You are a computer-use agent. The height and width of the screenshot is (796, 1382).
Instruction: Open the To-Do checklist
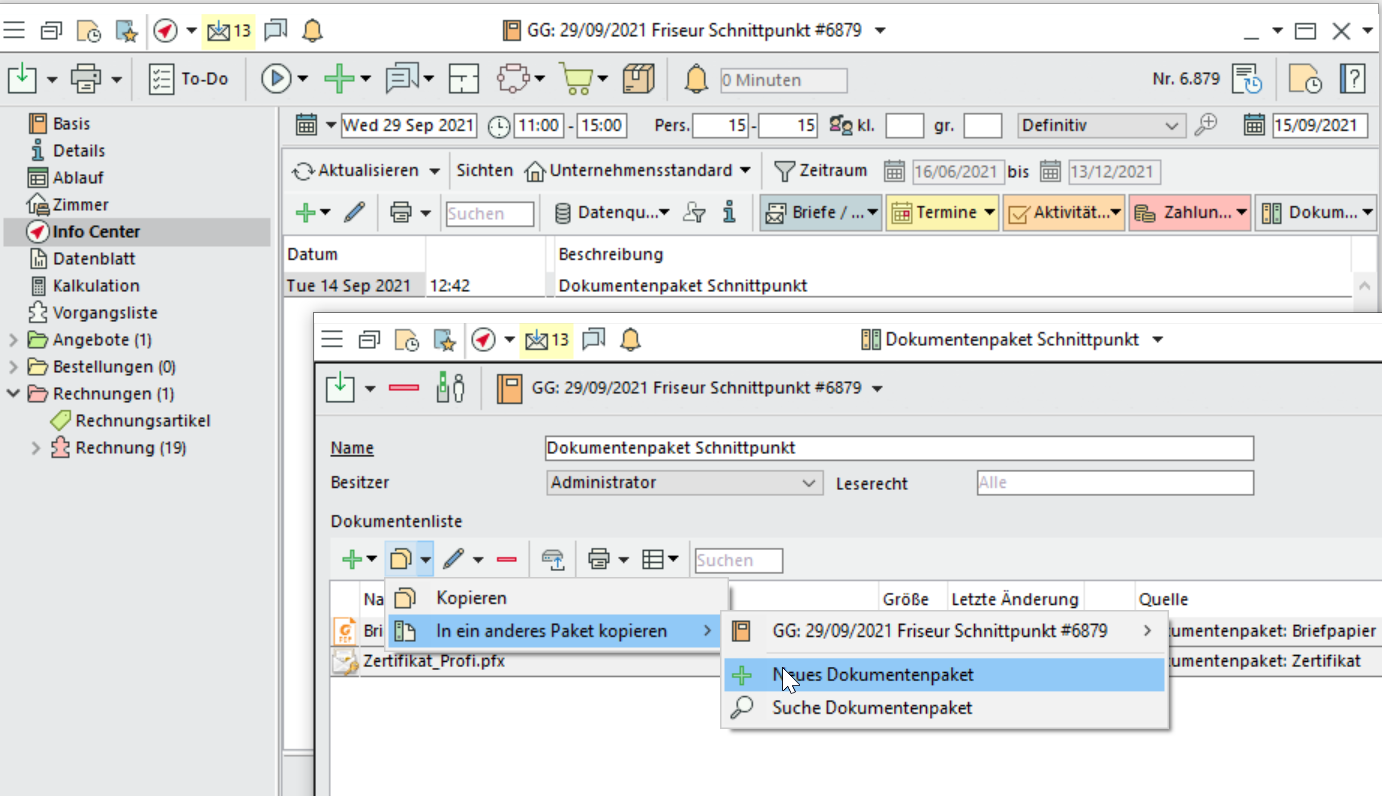pyautogui.click(x=189, y=79)
